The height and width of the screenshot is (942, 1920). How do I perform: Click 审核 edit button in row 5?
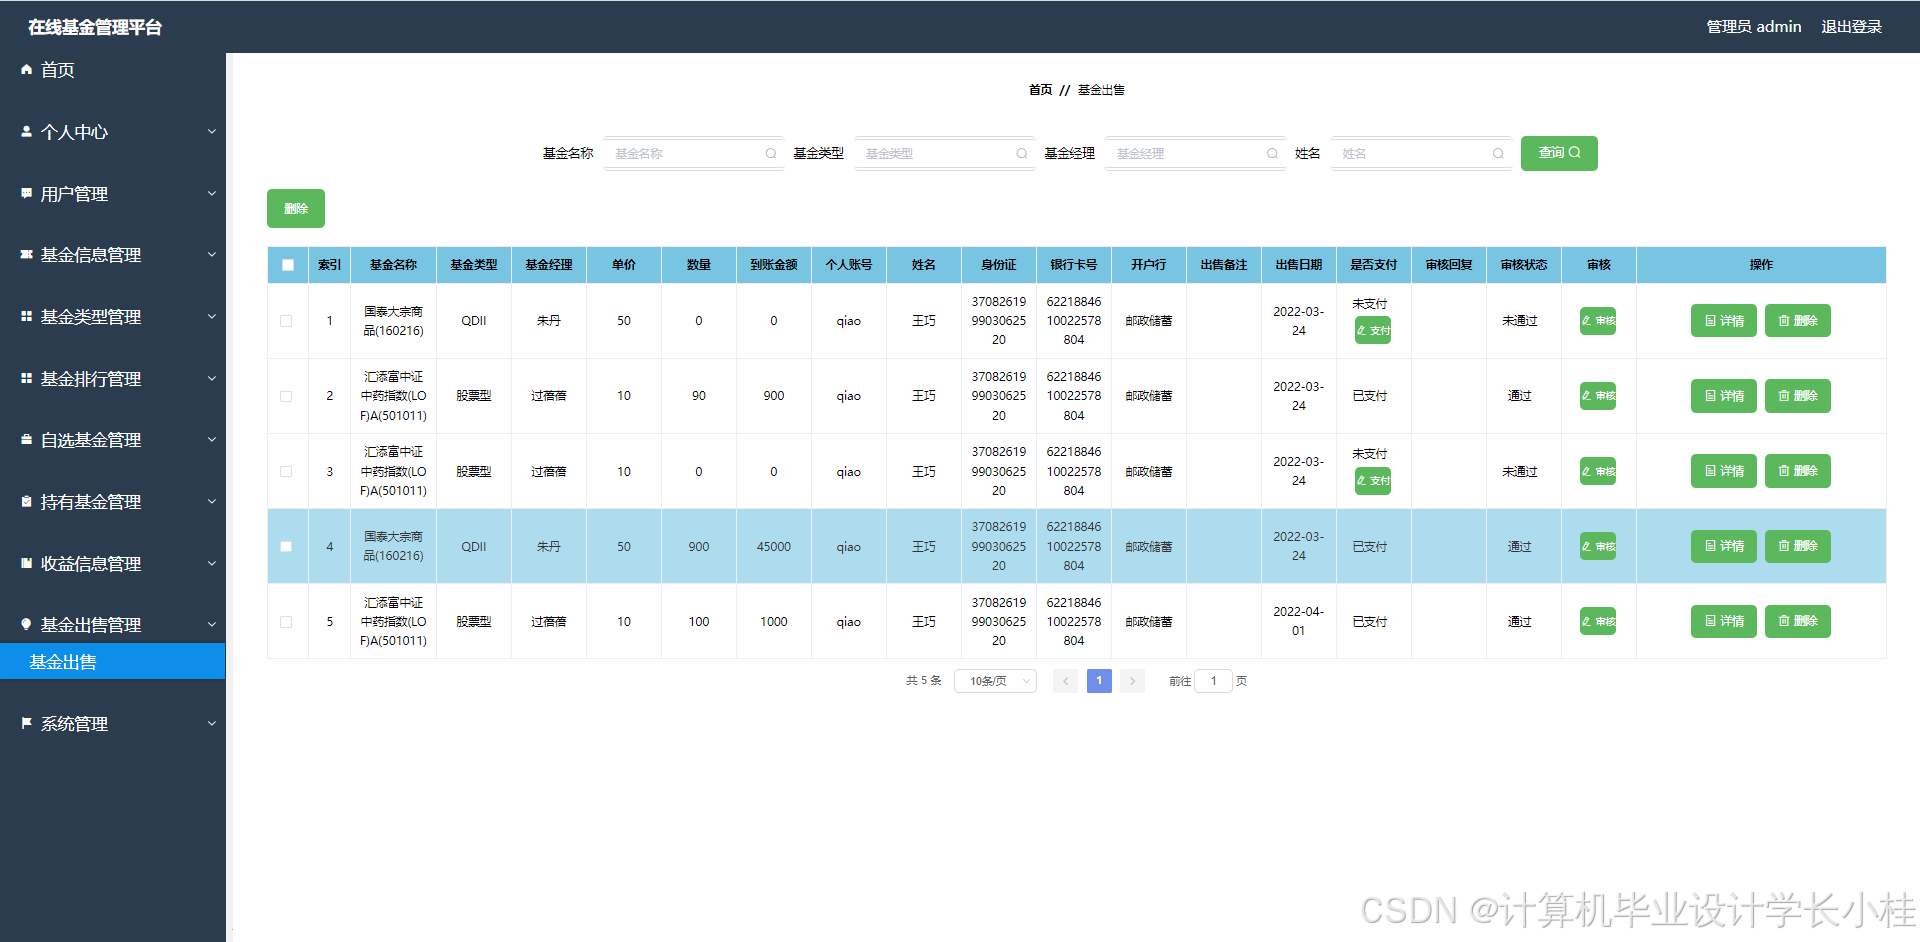tap(1598, 621)
